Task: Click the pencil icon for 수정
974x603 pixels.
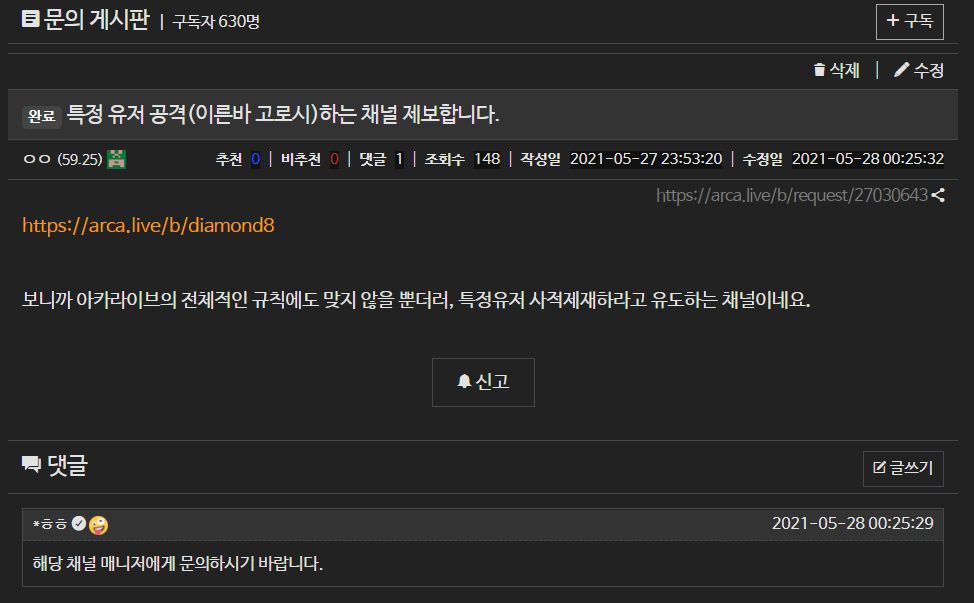Action: click(x=901, y=70)
